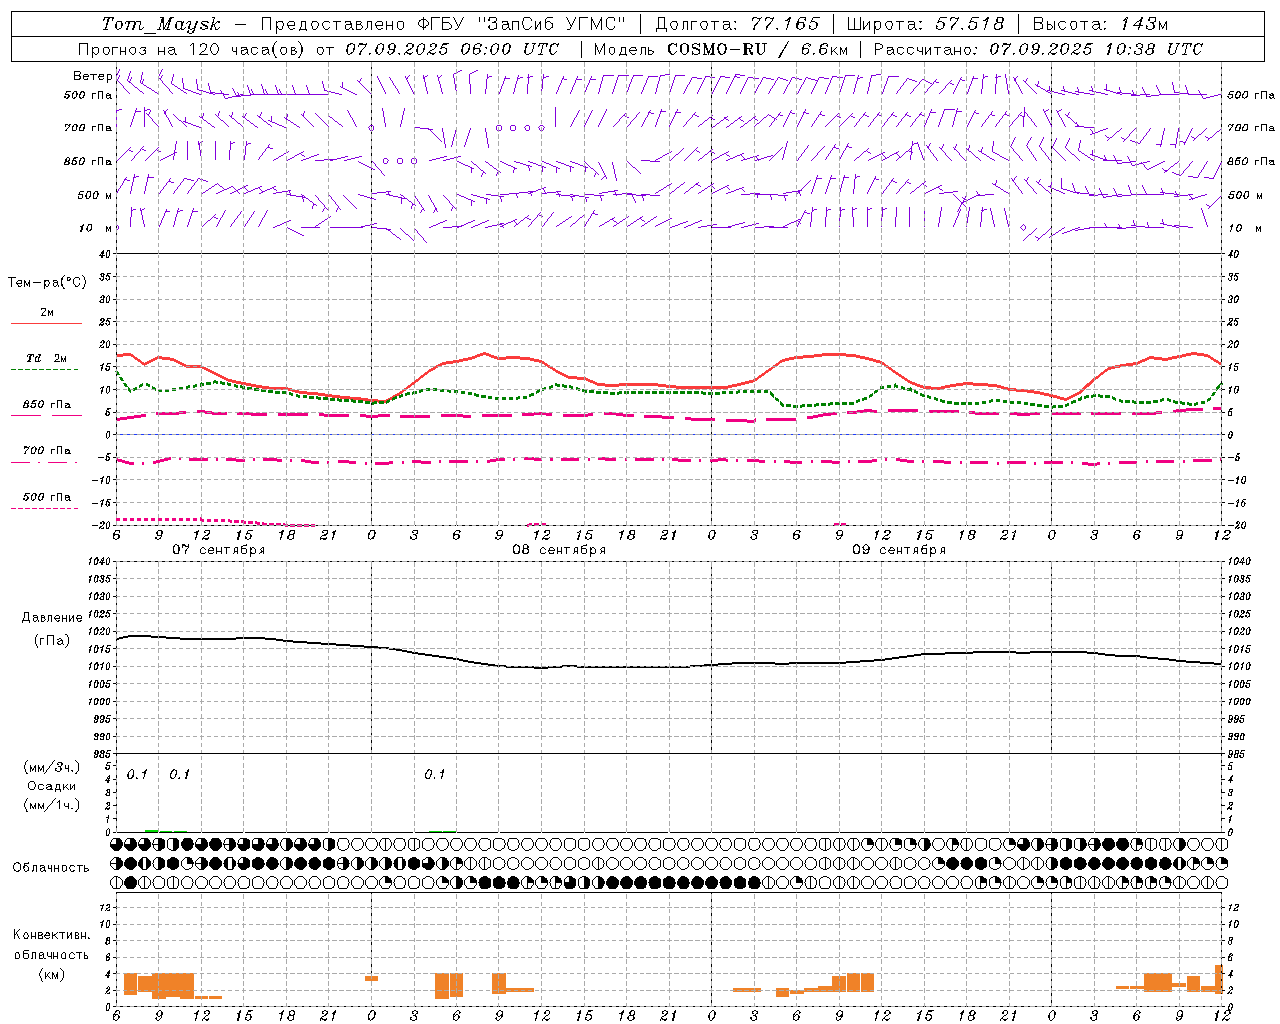Select the Модель COSMO-RU / 6.6км label
This screenshot has height=1024, width=1280.
click(721, 49)
